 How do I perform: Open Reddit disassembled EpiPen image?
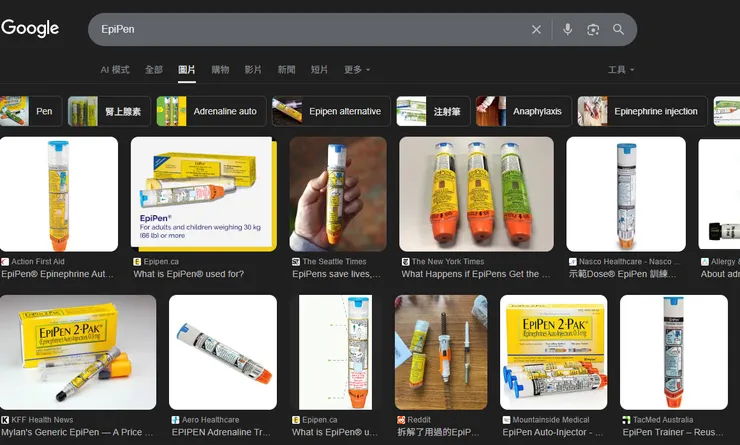(x=441, y=352)
